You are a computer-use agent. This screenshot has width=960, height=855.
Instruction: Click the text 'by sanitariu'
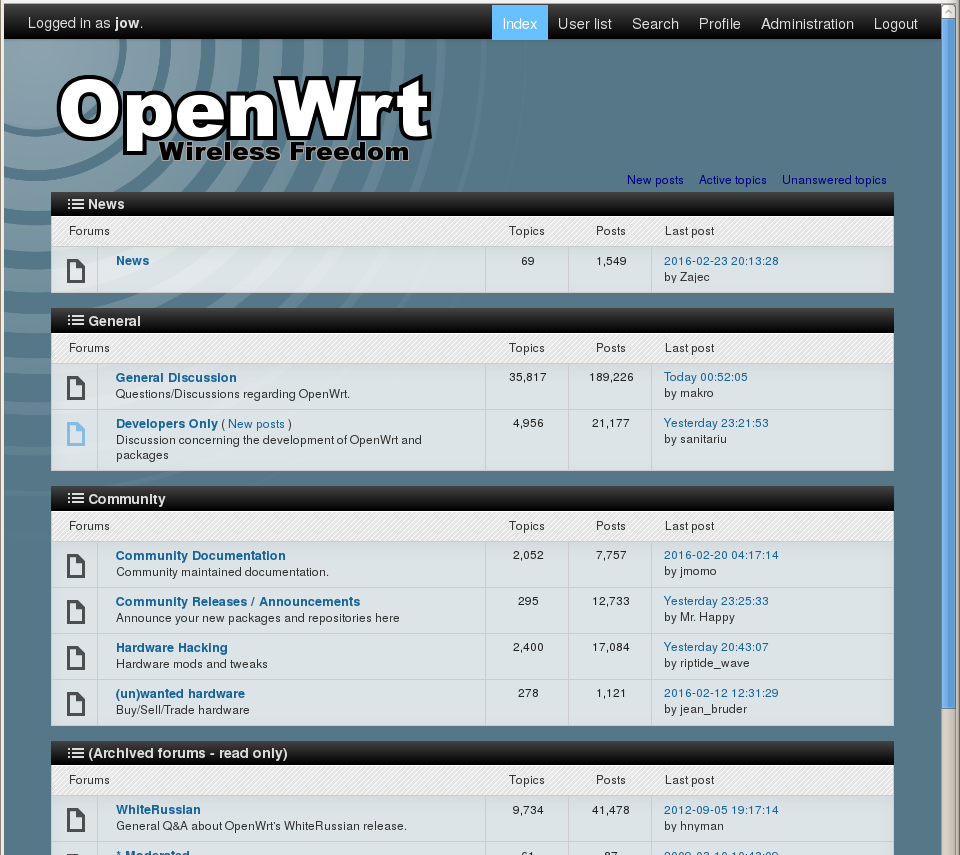(696, 439)
